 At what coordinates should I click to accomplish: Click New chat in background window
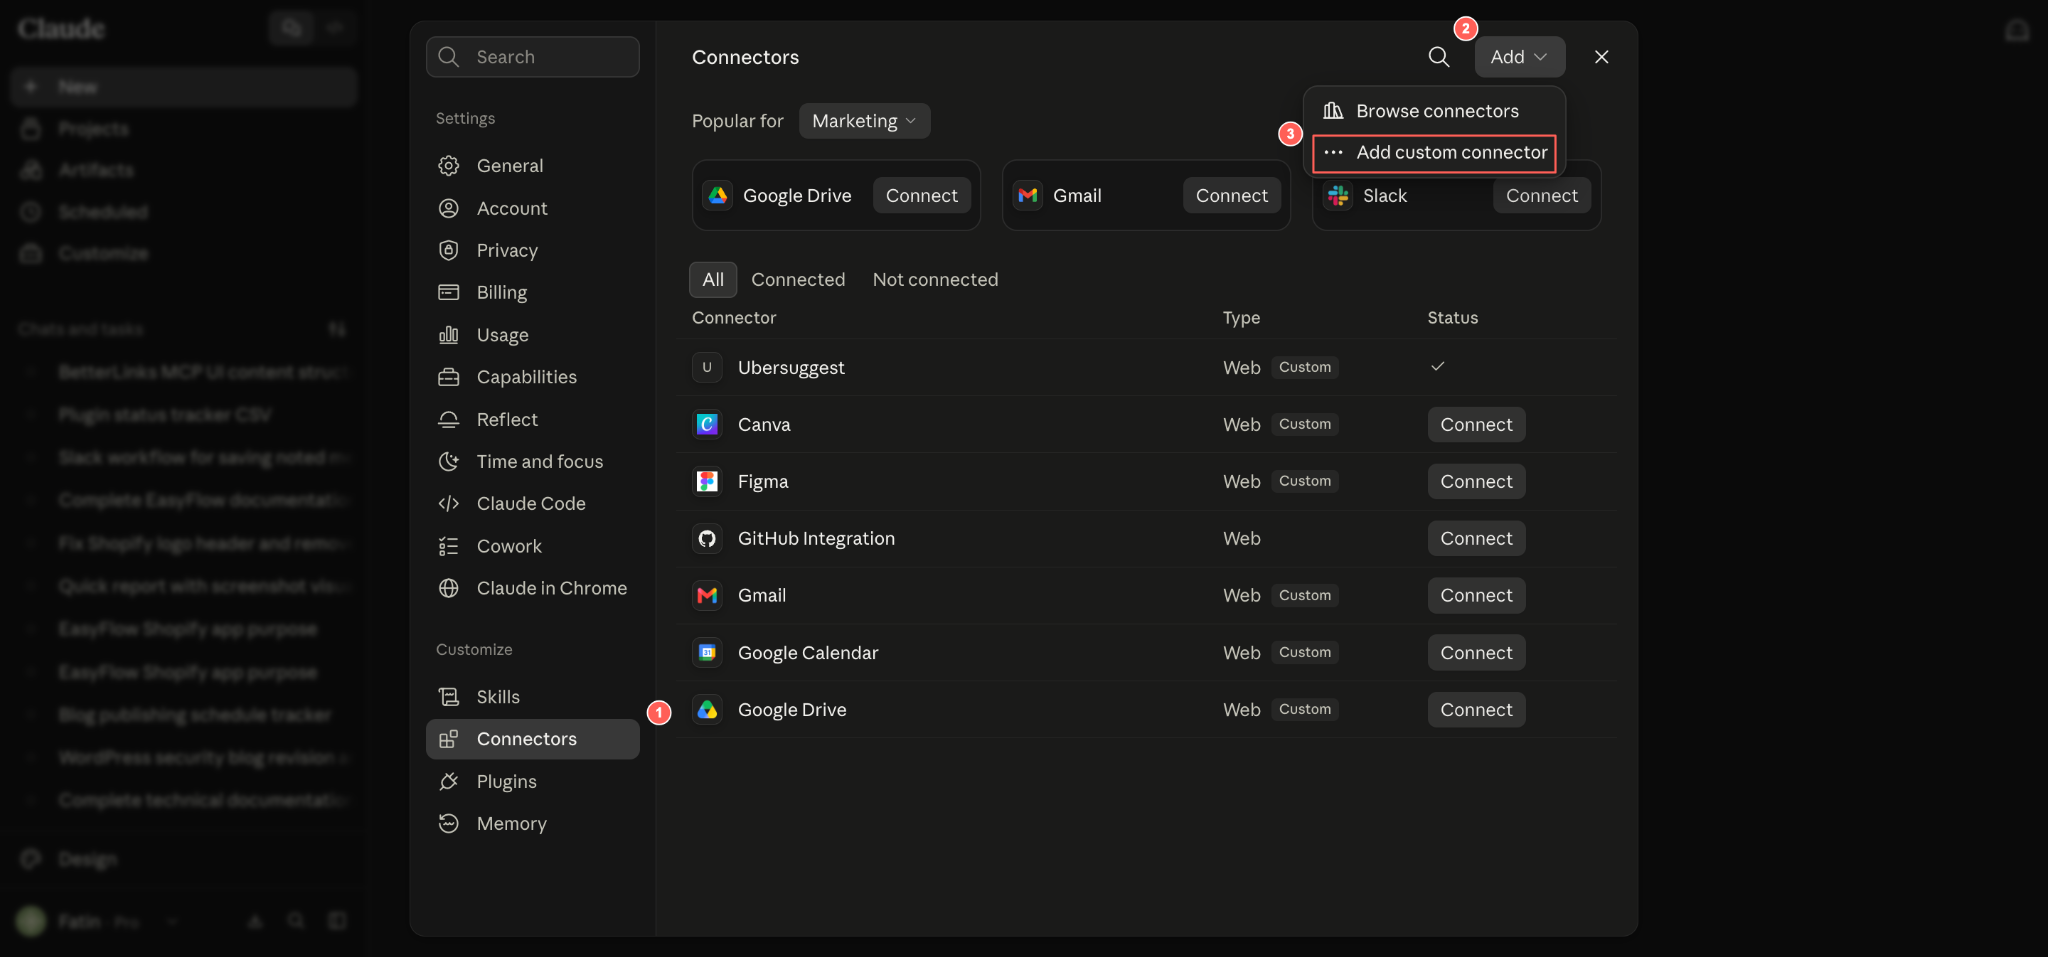[x=184, y=87]
